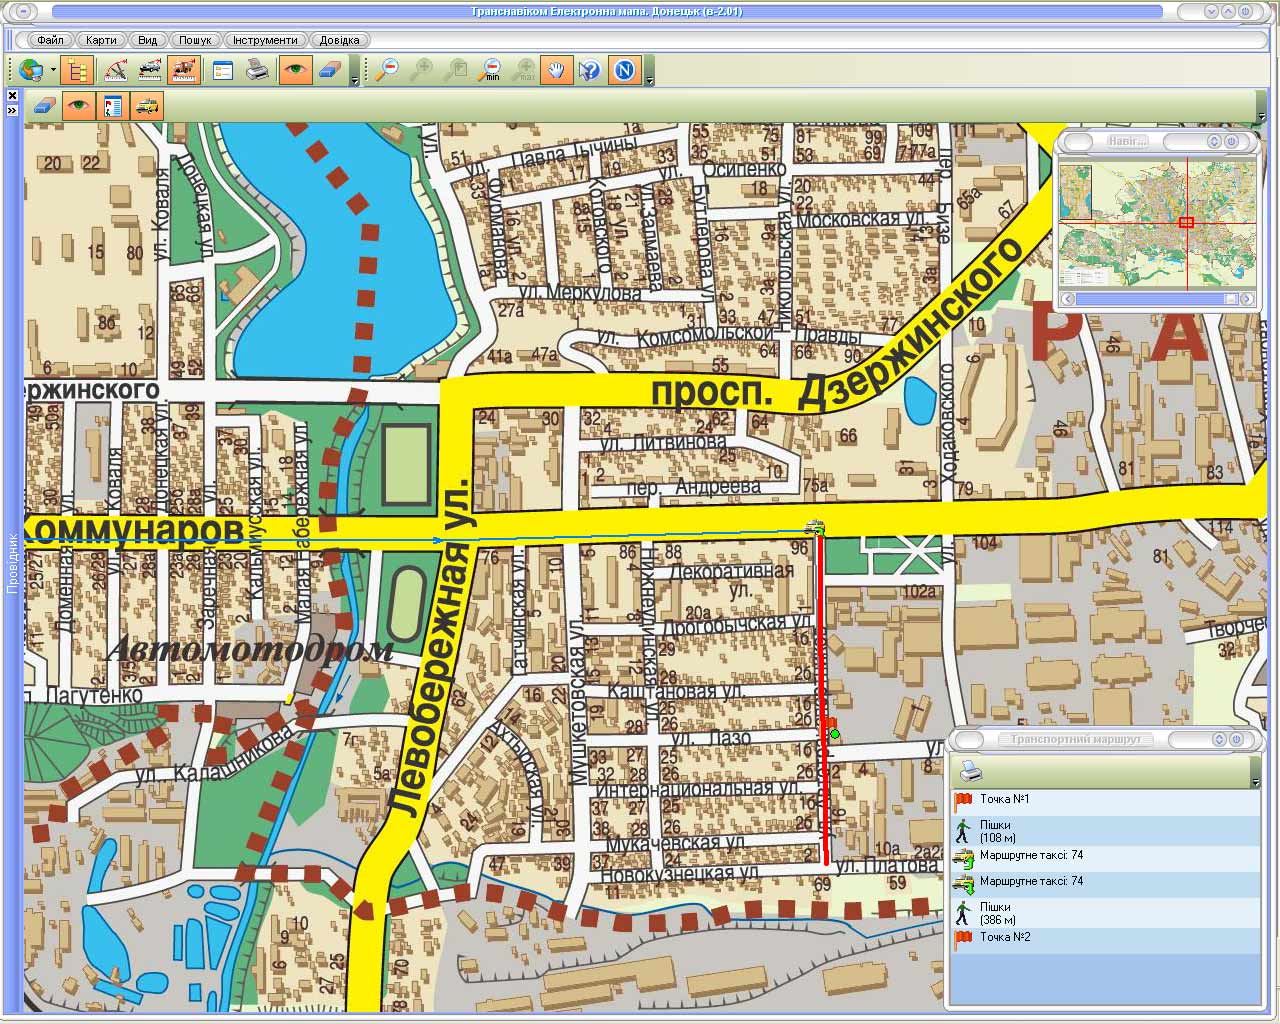This screenshot has width=1280, height=1024.
Task: Print the transport route list
Action: click(969, 771)
